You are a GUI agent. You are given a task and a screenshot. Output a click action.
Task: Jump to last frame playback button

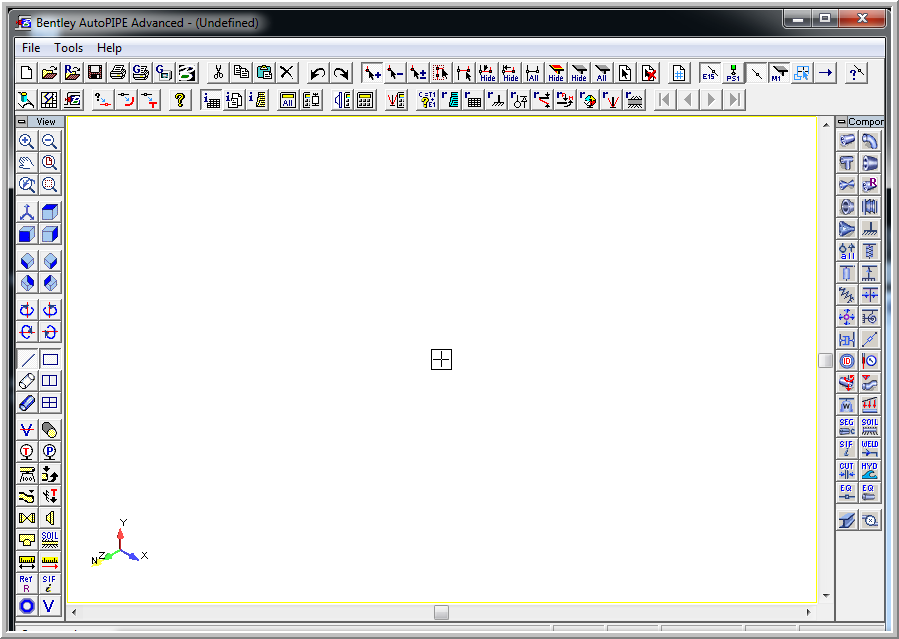[734, 100]
